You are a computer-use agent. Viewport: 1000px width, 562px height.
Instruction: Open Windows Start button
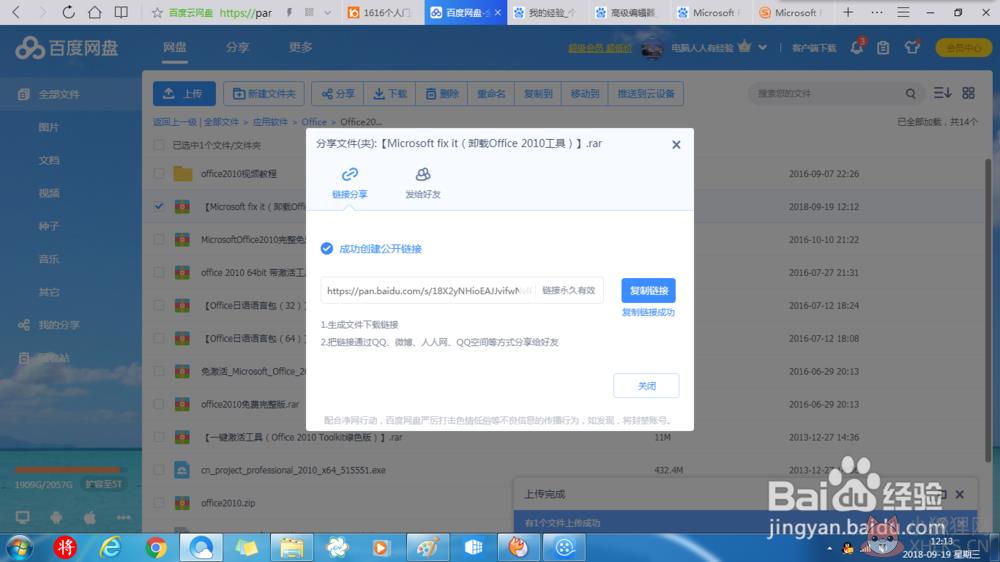click(20, 547)
